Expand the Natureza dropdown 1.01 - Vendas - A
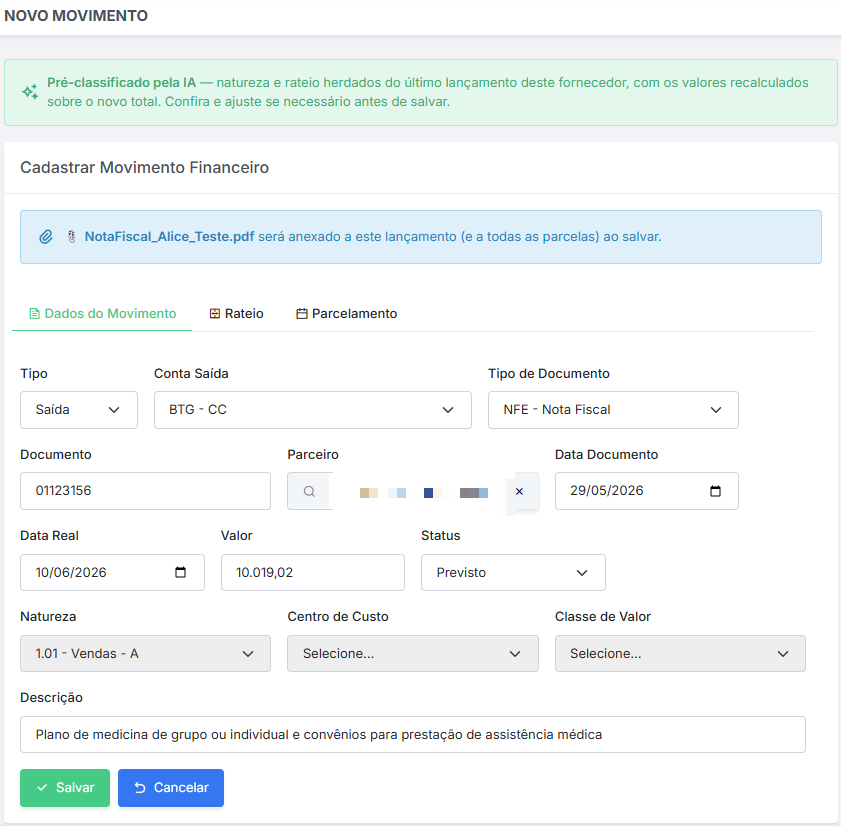Viewport: 841px width, 826px height. point(145,653)
